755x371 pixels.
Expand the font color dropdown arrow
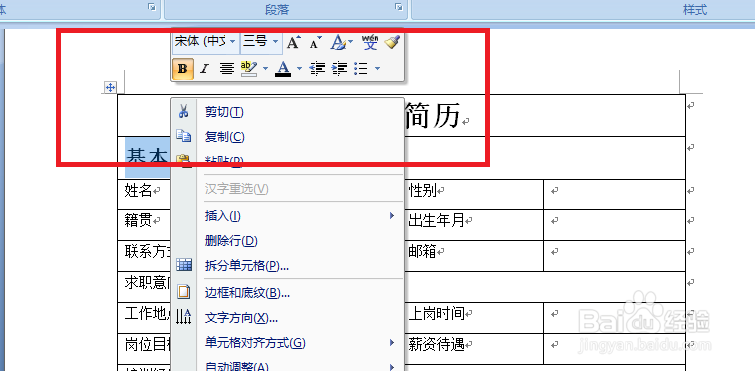pyautogui.click(x=299, y=69)
